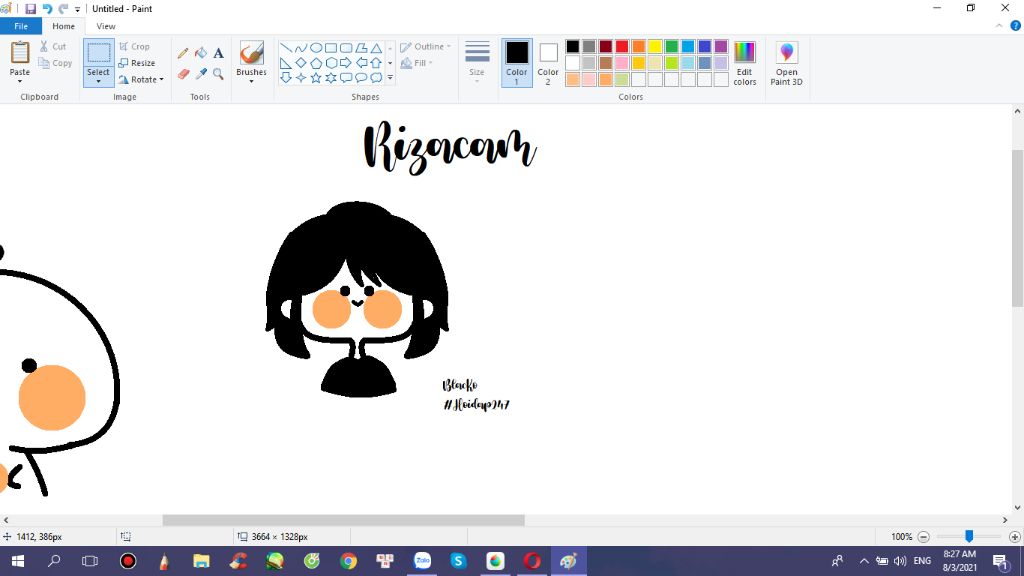Select the Right triangle shape
1024x576 pixels.
tap(285, 63)
